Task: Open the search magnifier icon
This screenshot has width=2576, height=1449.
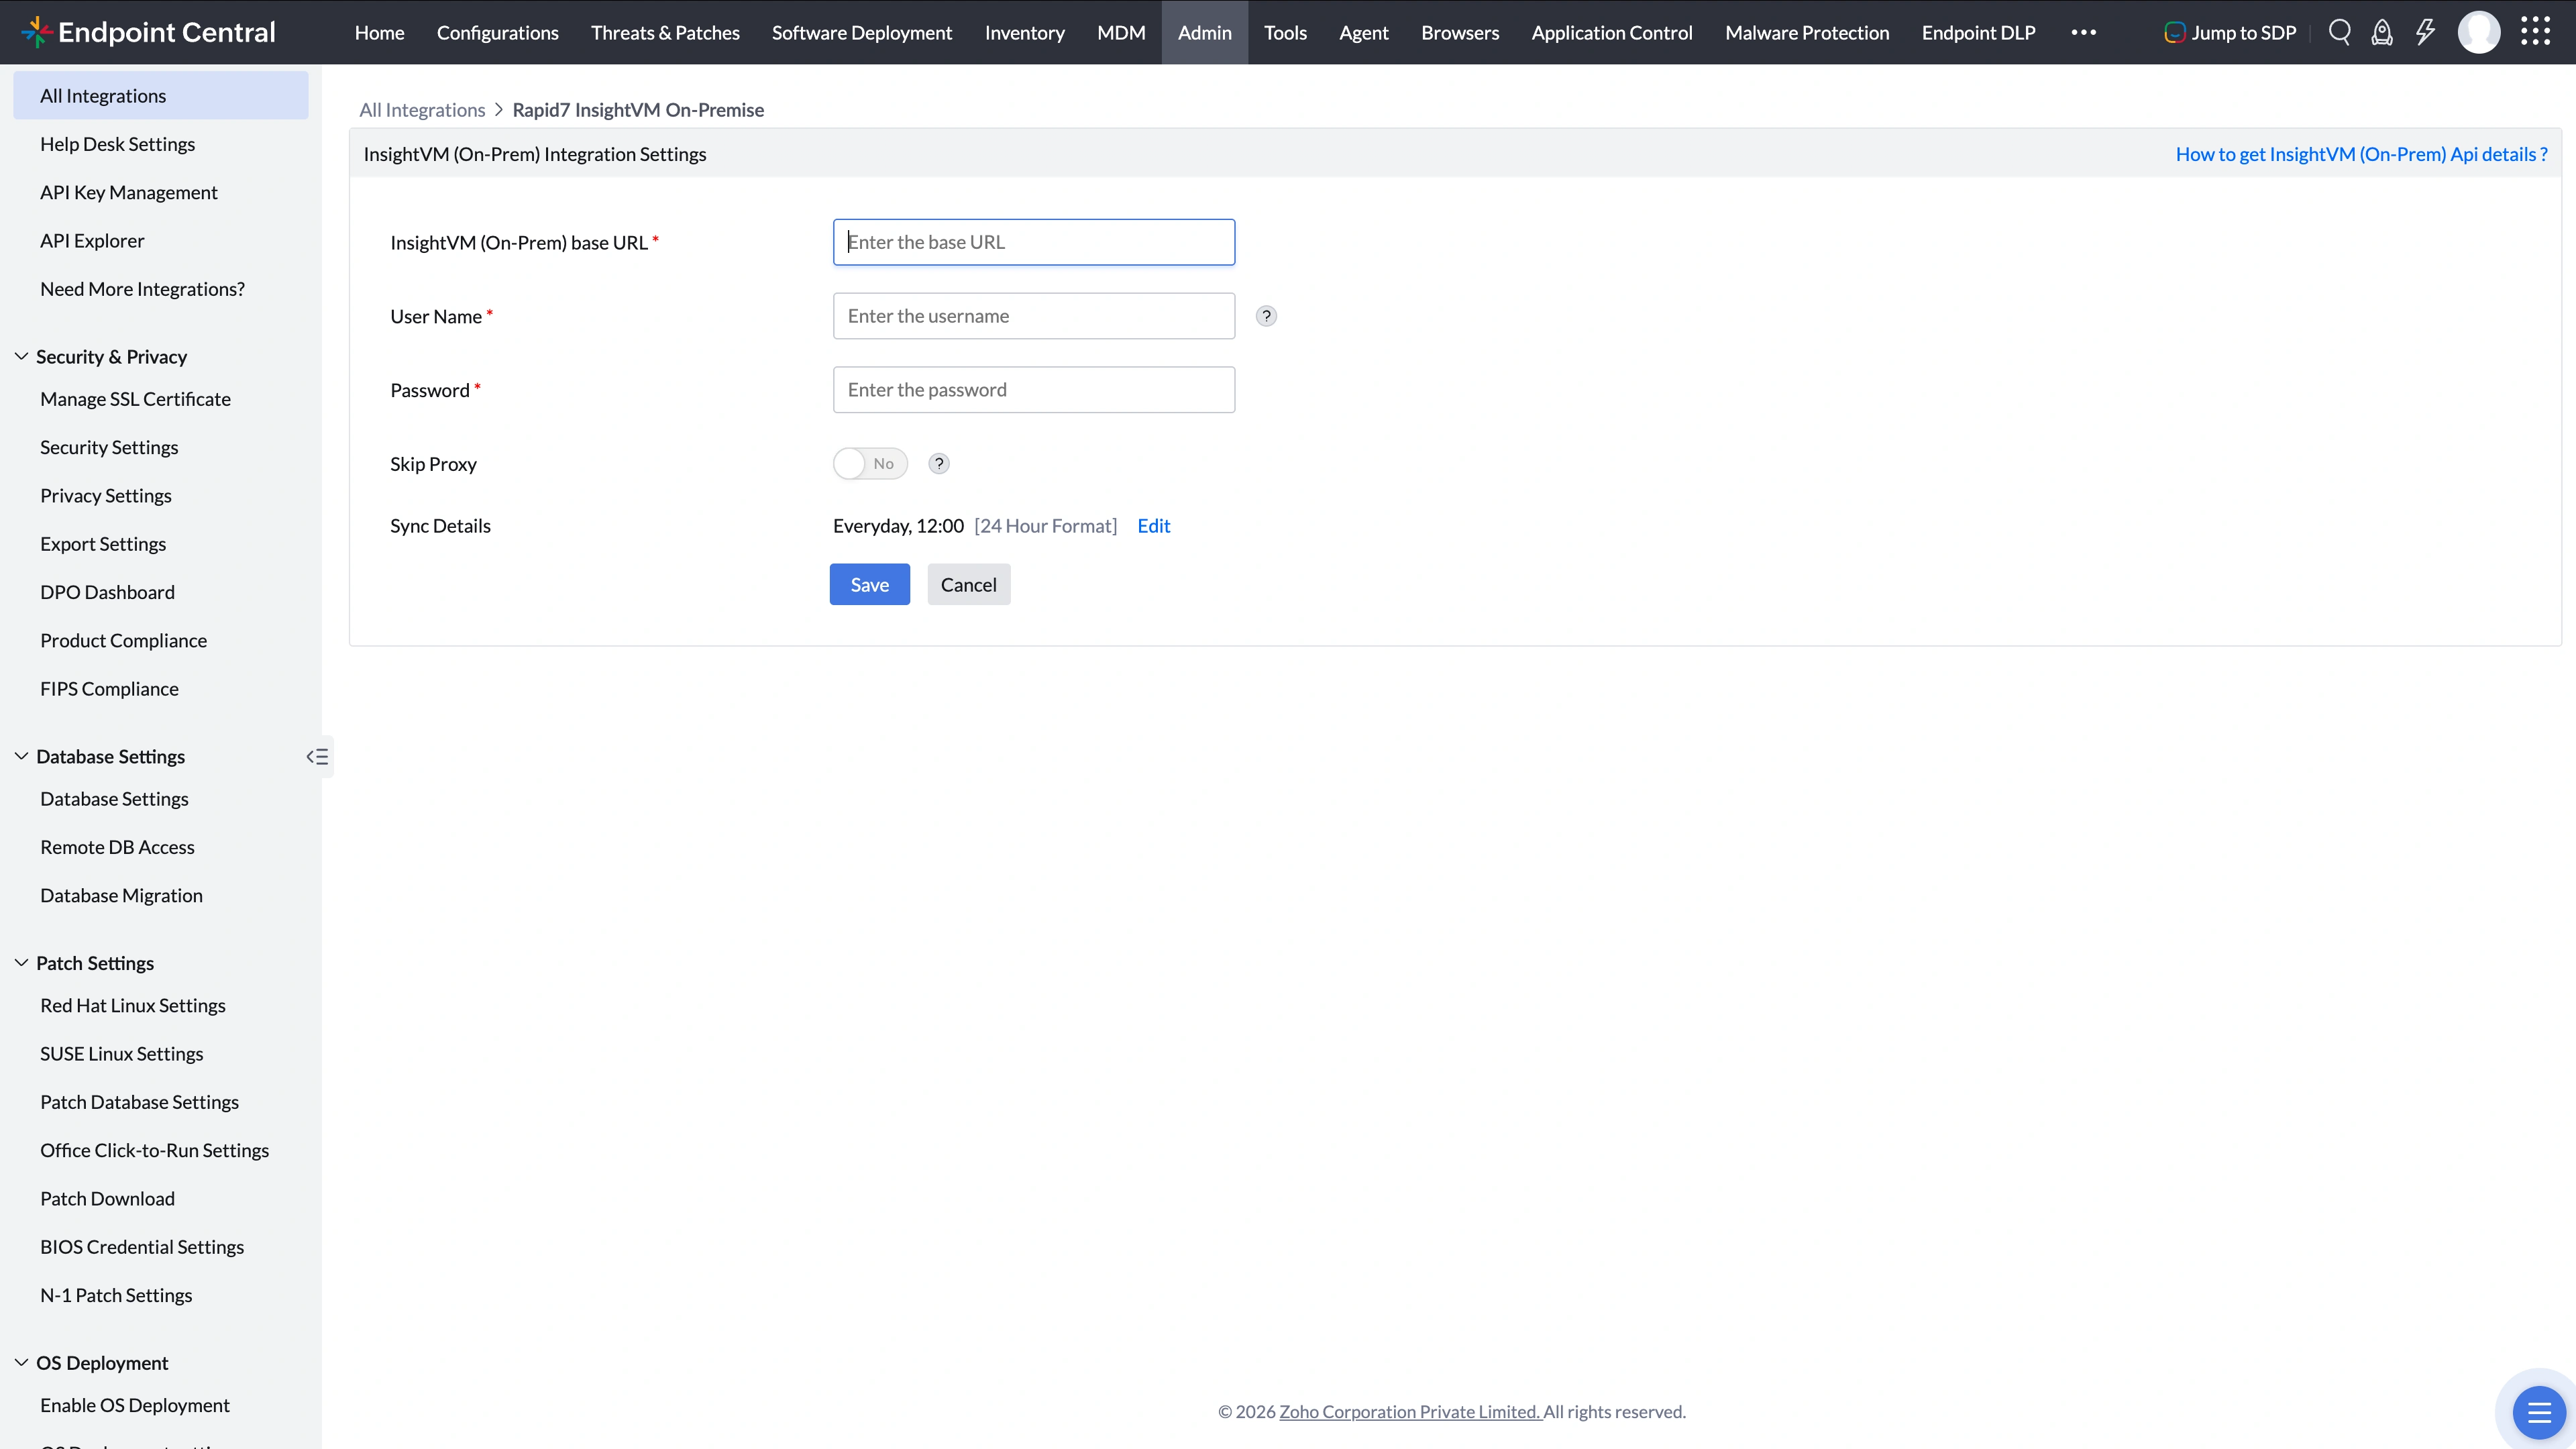Action: click(x=2339, y=32)
